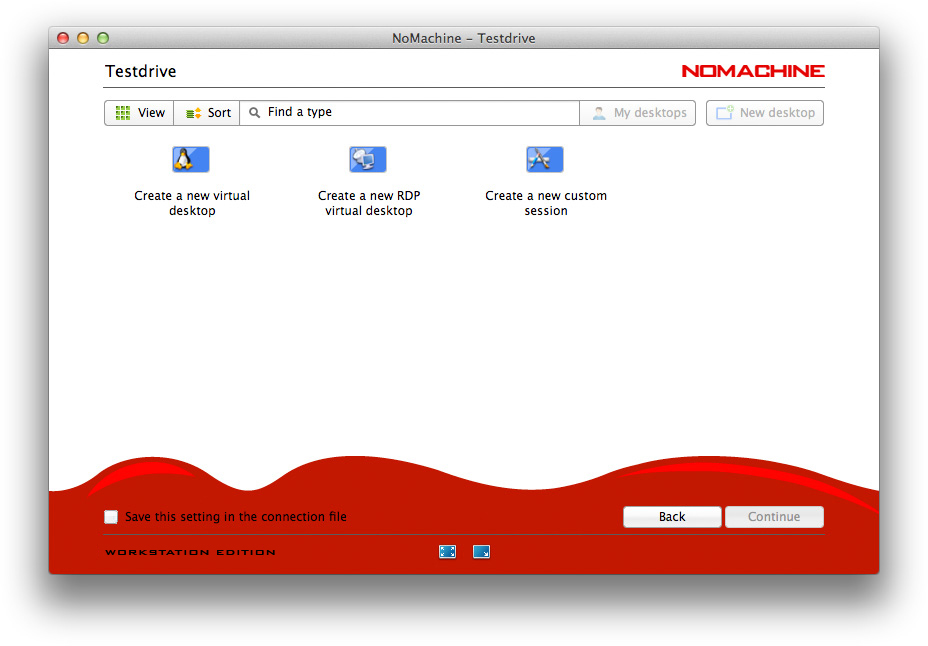Go Back to the previous screen
Viewport: 928px width, 646px height.
tap(672, 516)
